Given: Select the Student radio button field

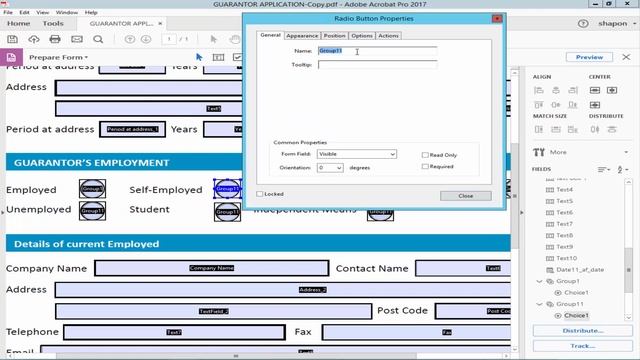Looking at the screenshot, I should tap(227, 212).
